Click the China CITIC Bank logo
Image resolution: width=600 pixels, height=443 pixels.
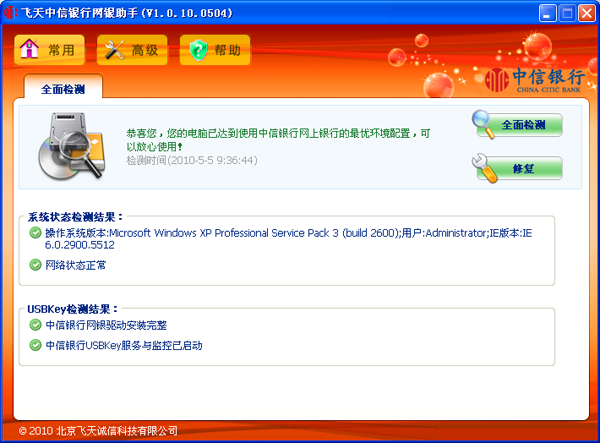tap(535, 80)
